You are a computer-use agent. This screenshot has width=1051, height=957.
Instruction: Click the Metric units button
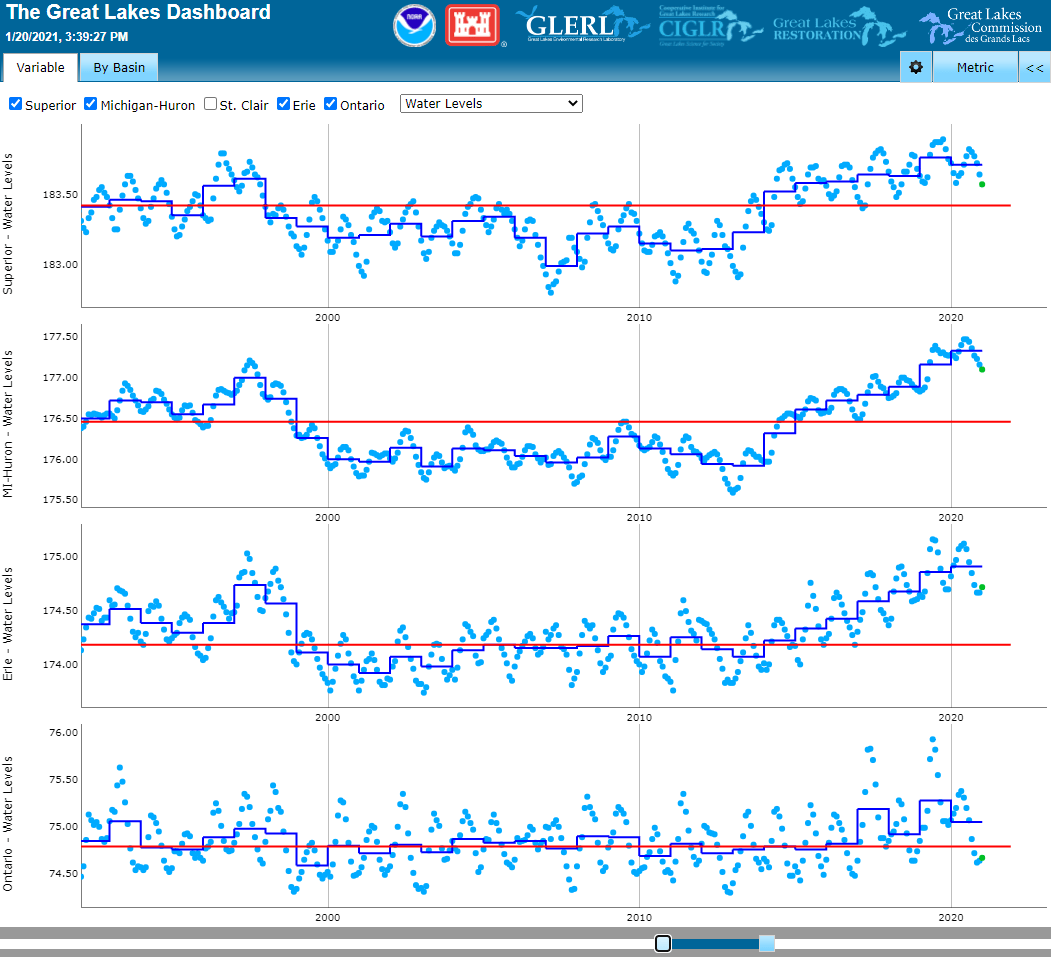(975, 68)
